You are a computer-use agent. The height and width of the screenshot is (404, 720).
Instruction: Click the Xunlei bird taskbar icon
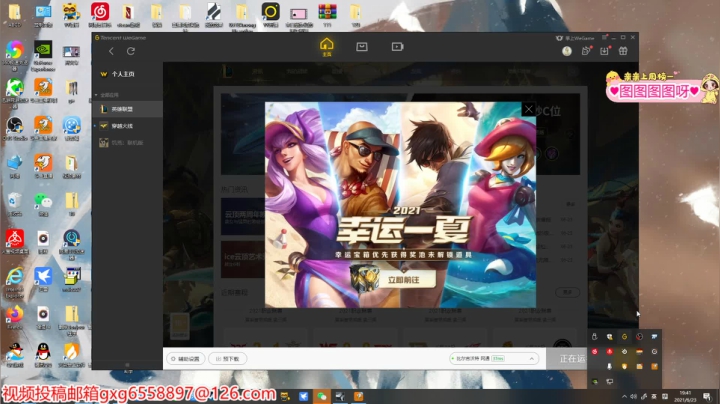303,396
